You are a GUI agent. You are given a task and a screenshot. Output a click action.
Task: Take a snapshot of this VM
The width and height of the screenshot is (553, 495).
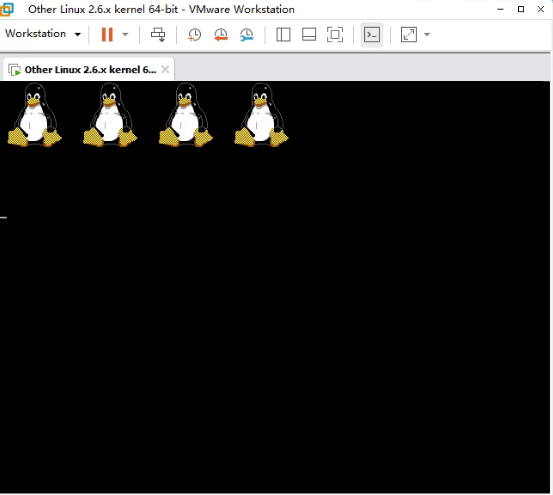(x=194, y=35)
